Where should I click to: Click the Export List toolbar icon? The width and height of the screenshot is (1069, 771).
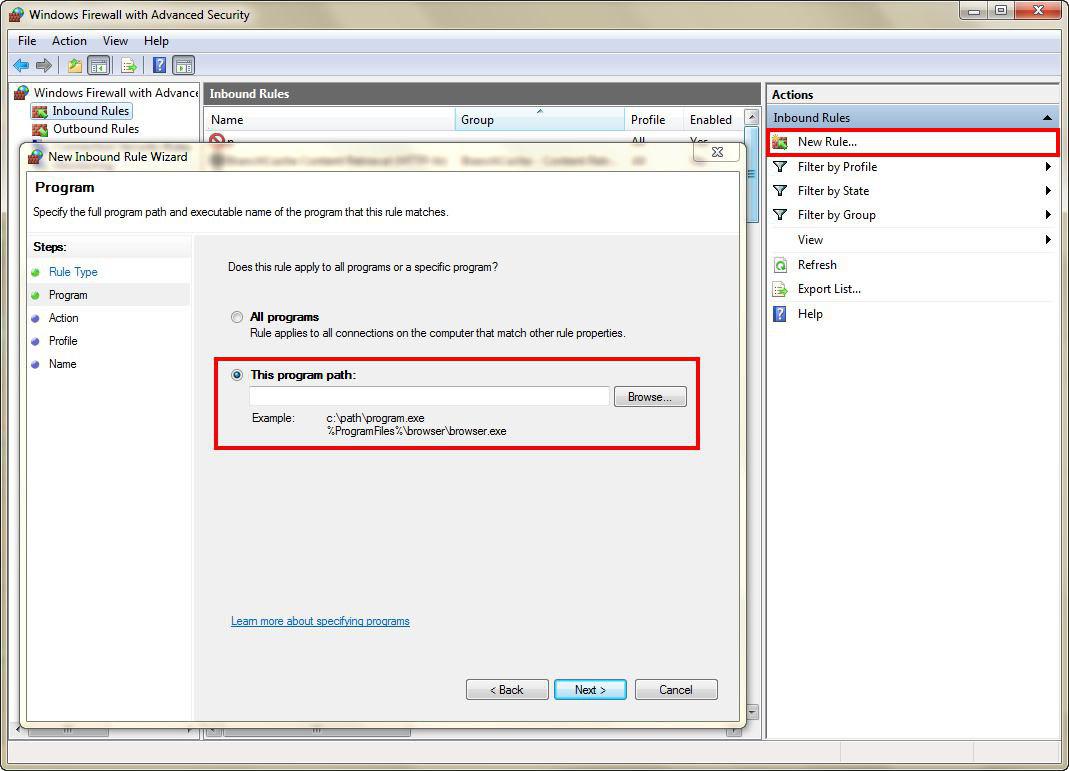(x=129, y=65)
